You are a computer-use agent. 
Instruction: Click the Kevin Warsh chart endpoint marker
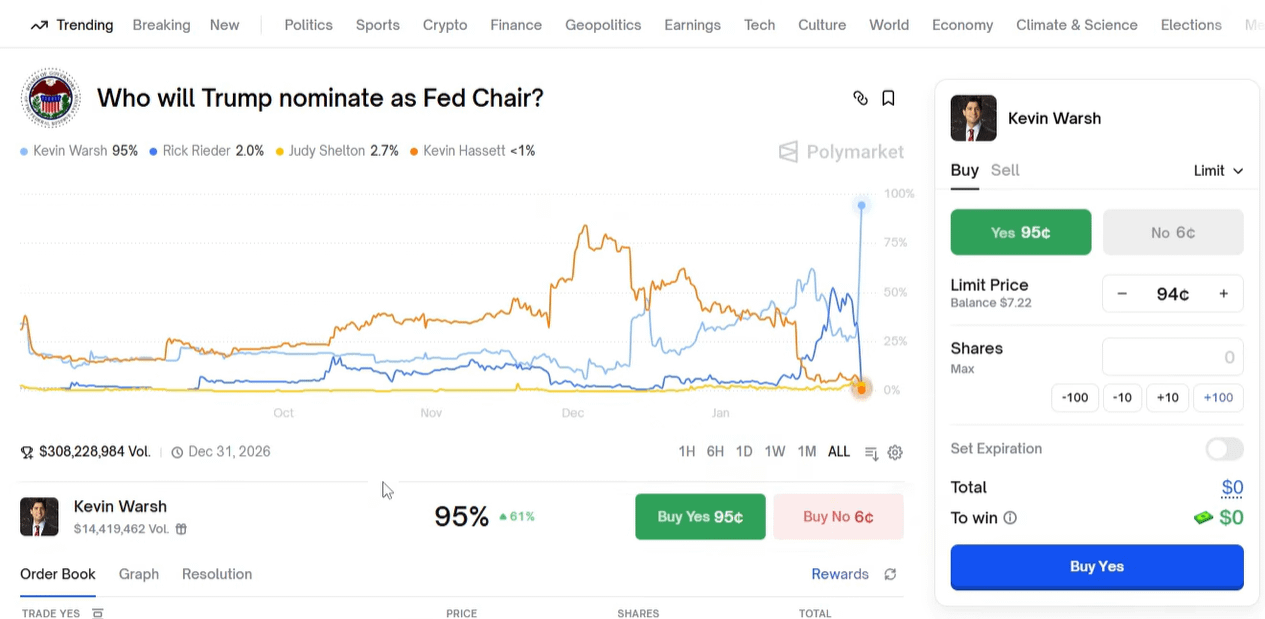pyautogui.click(x=861, y=206)
